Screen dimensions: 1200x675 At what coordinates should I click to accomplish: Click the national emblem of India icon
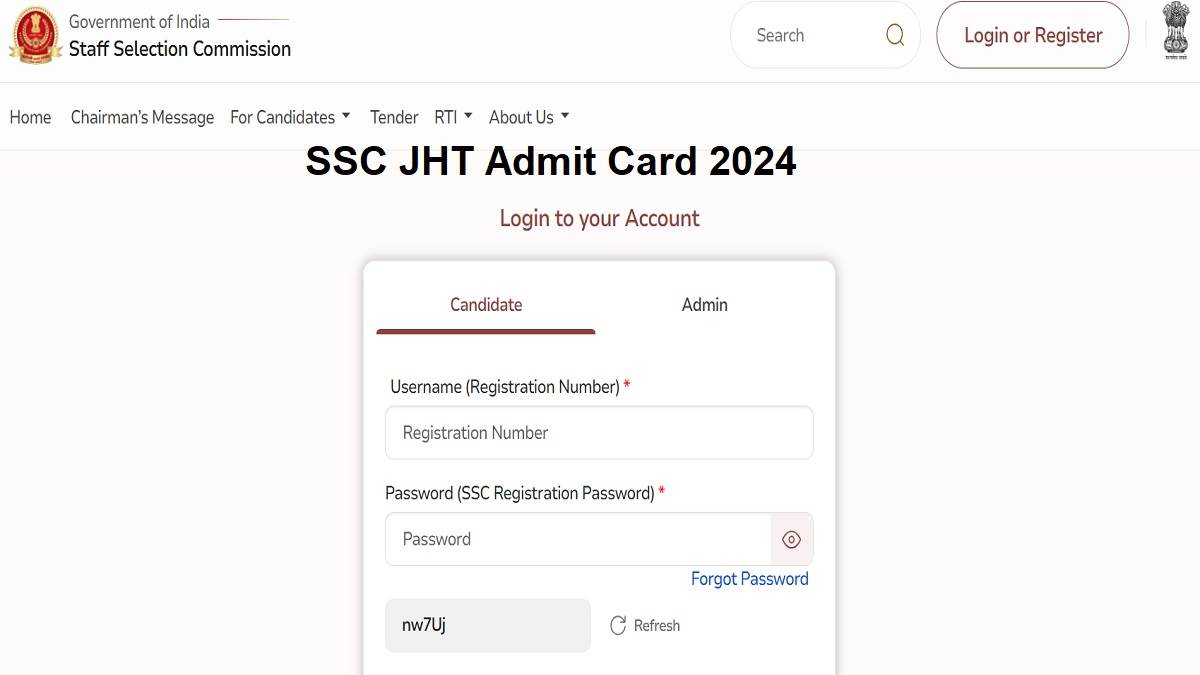(1176, 32)
